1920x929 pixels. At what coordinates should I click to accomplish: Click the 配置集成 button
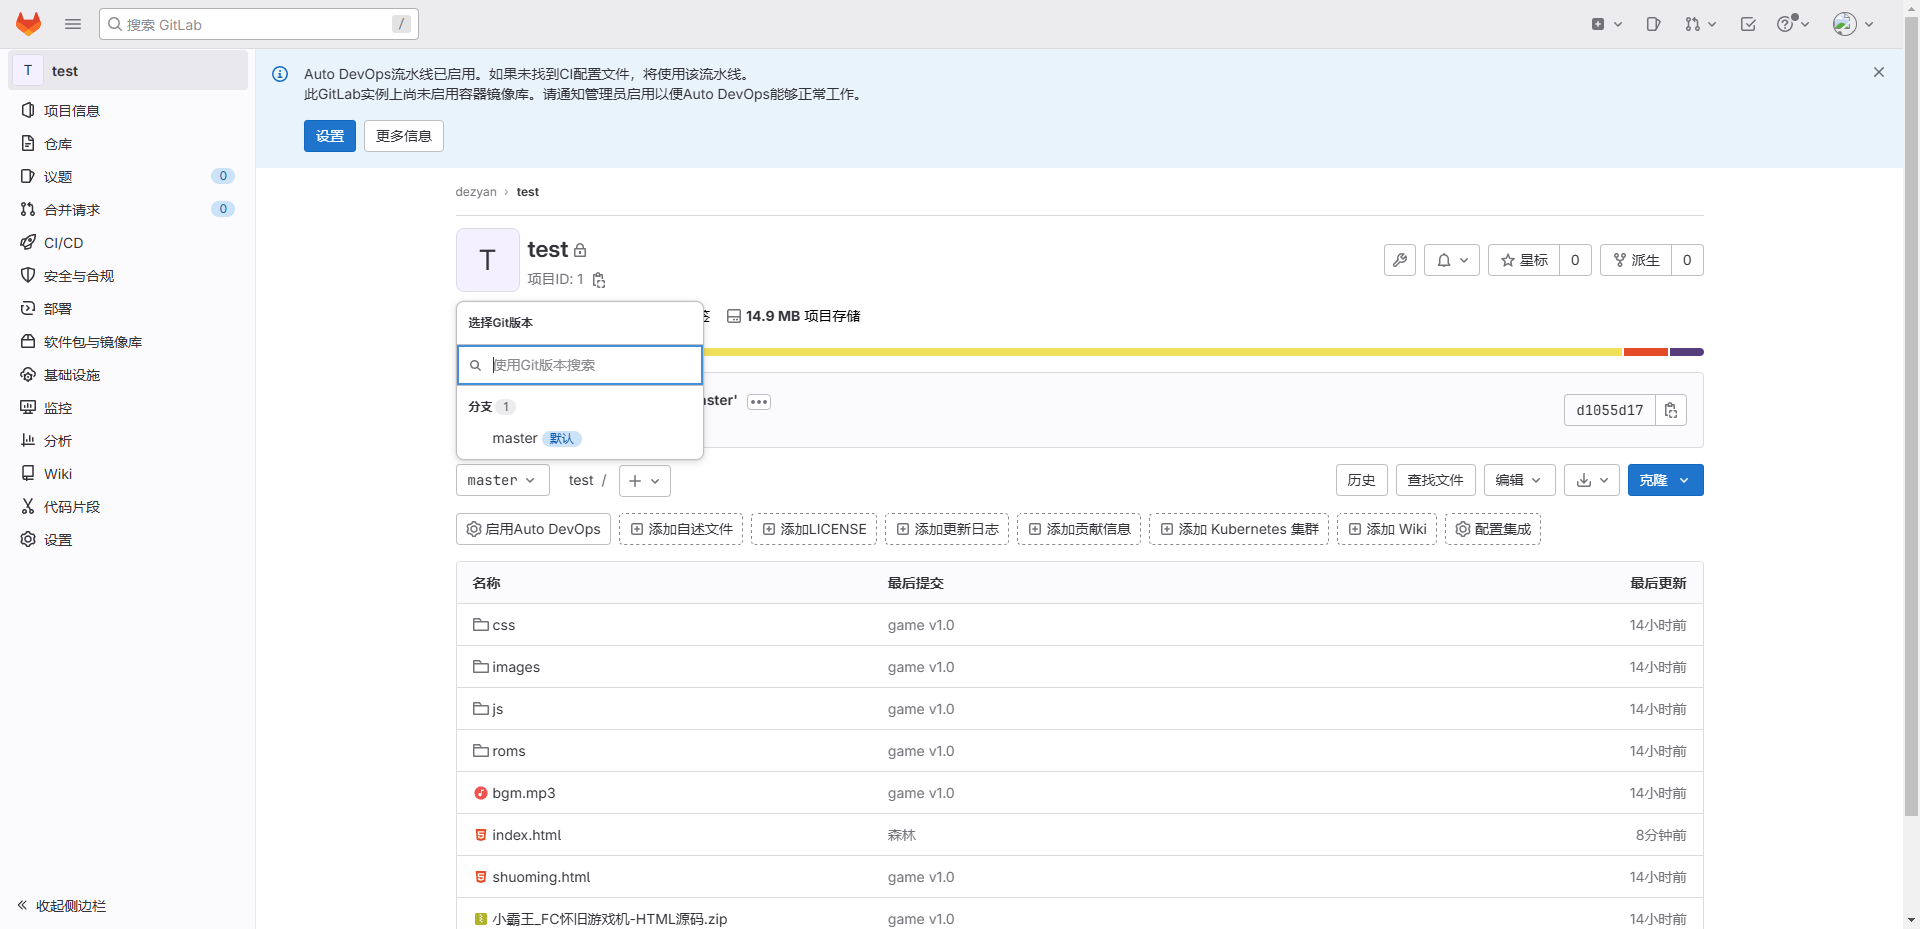(1493, 529)
